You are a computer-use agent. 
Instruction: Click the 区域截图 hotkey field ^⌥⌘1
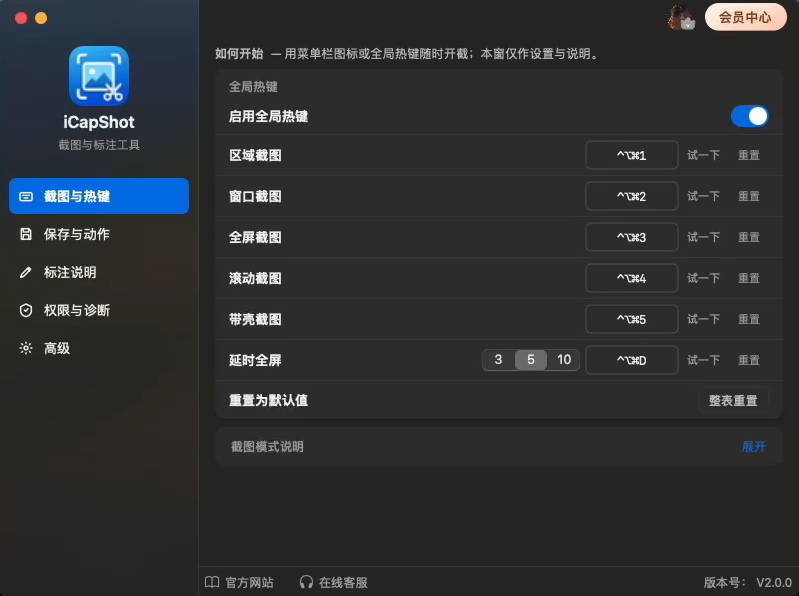click(632, 155)
